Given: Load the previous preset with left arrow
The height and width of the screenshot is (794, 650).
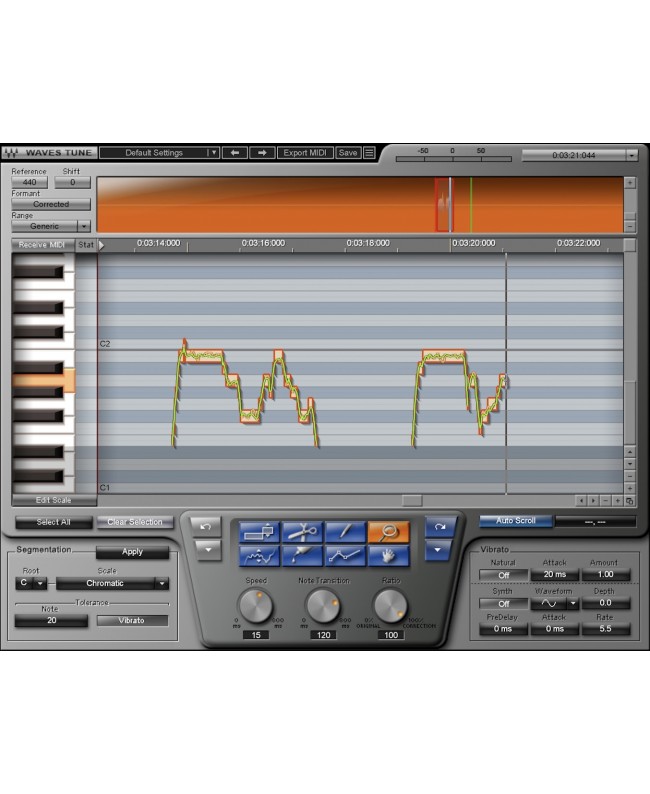Looking at the screenshot, I should tap(234, 152).
